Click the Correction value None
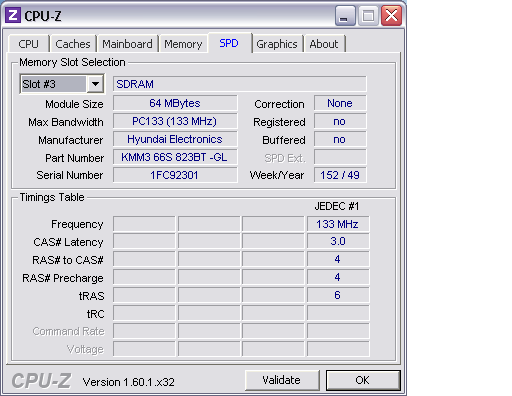This screenshot has width=512, height=396. point(340,103)
